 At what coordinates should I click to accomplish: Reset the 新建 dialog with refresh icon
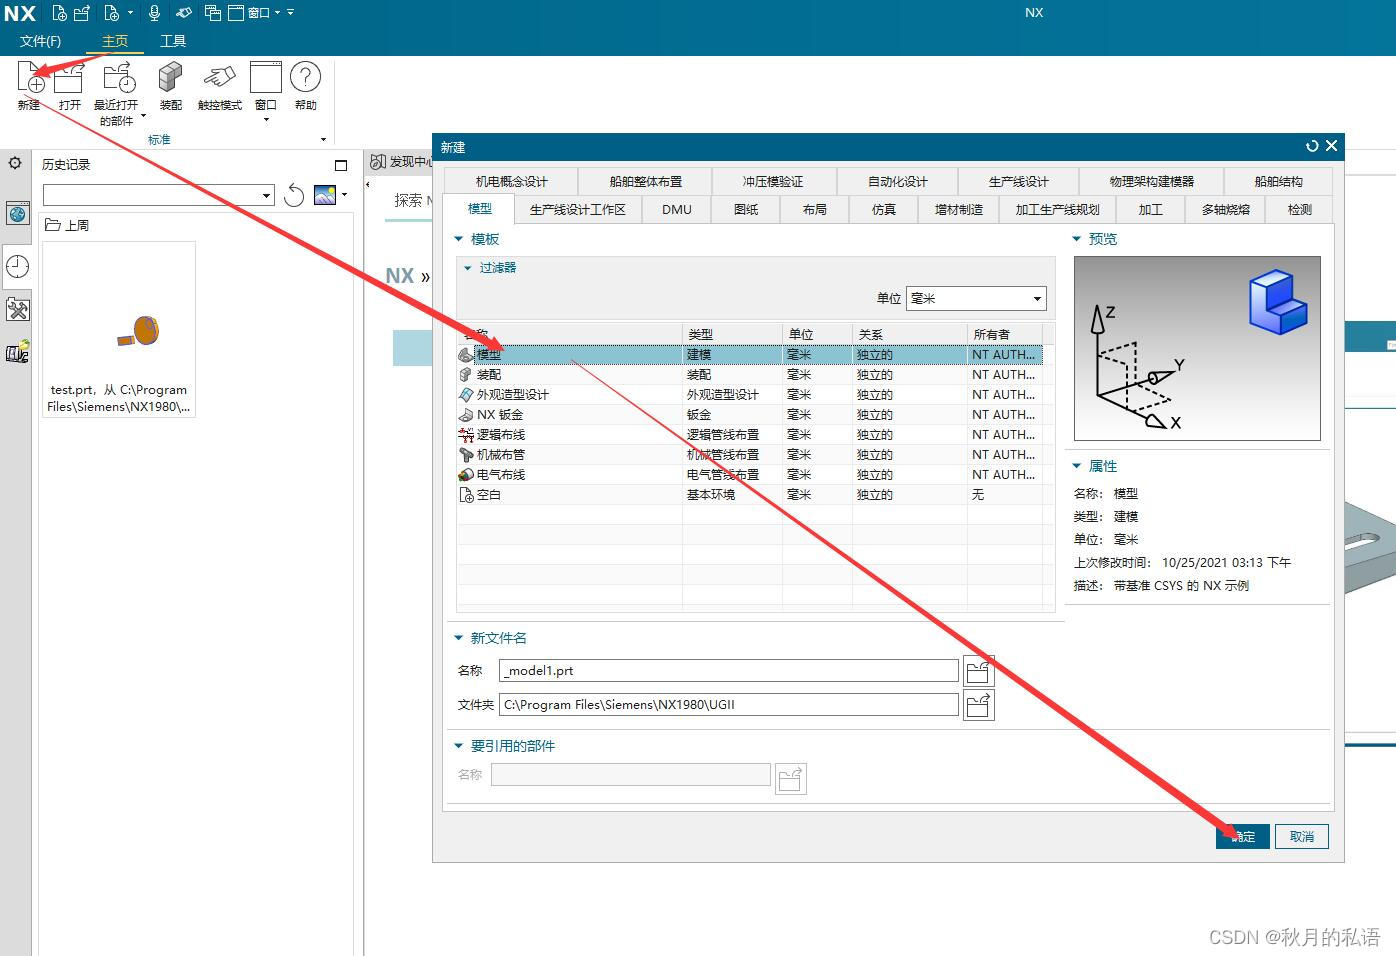click(1312, 146)
